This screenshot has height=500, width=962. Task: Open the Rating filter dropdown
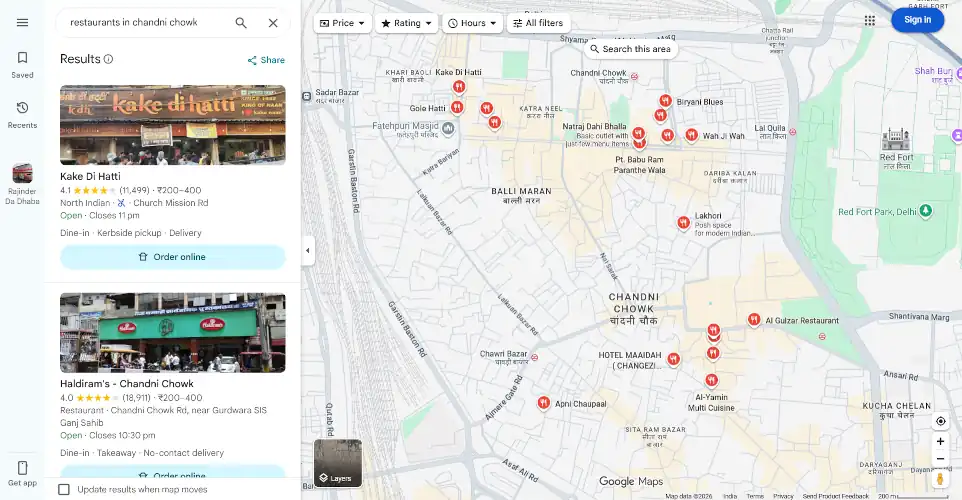406,23
